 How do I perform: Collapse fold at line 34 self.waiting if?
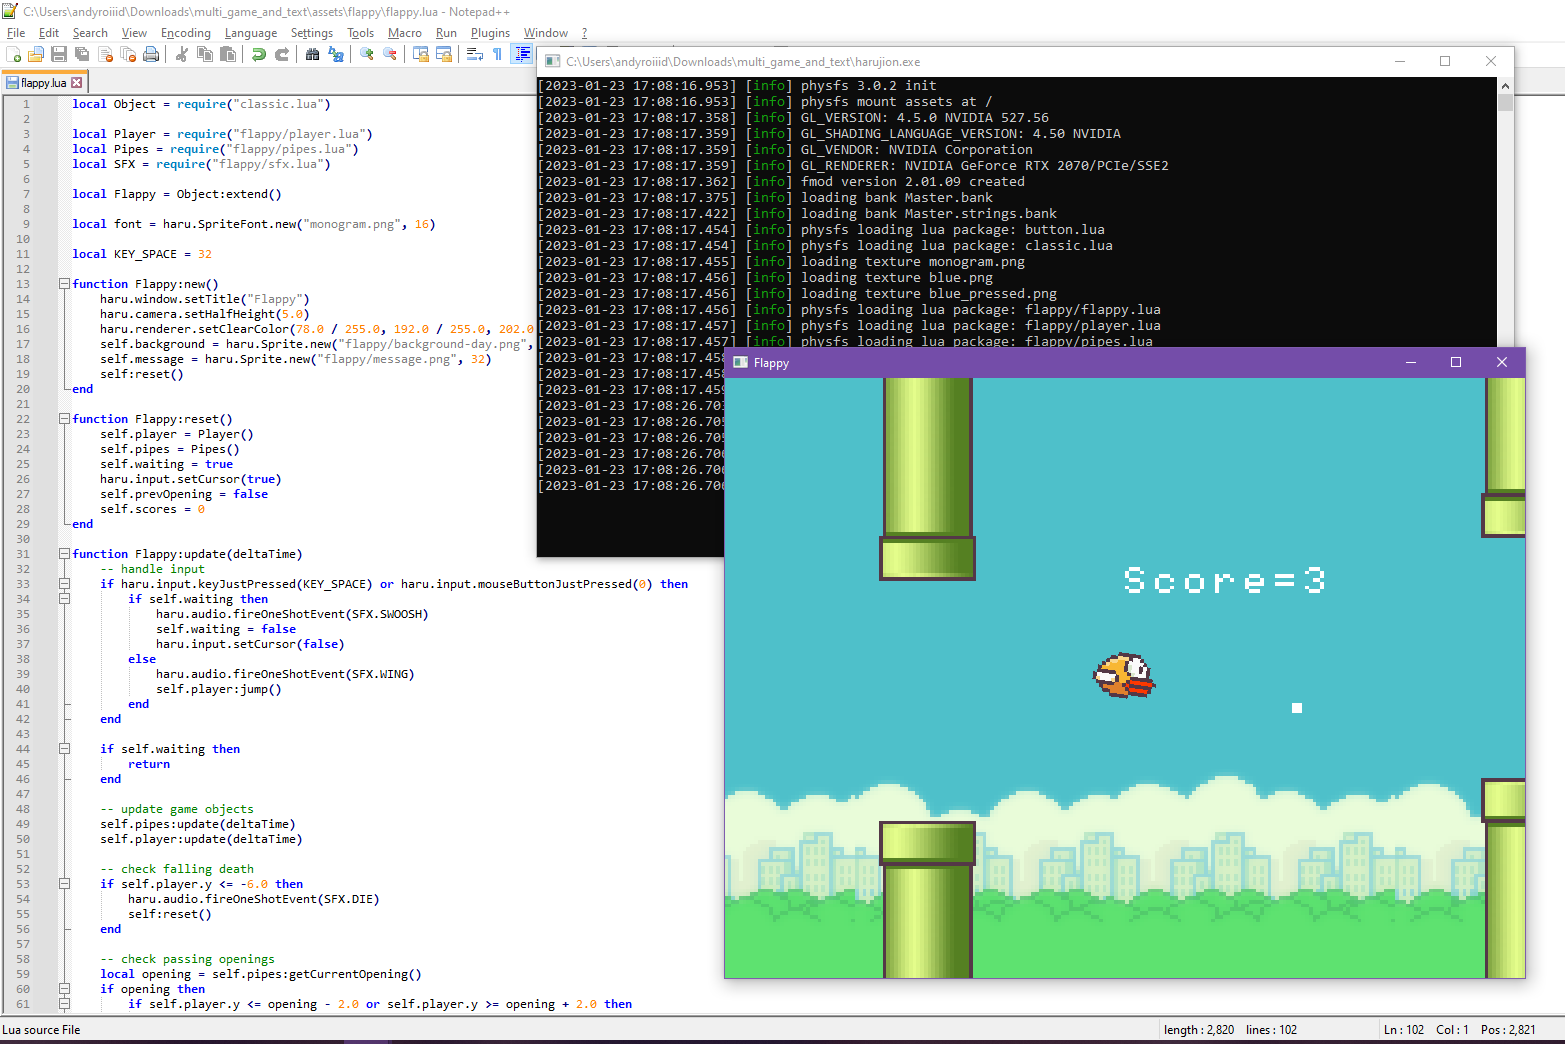point(64,599)
